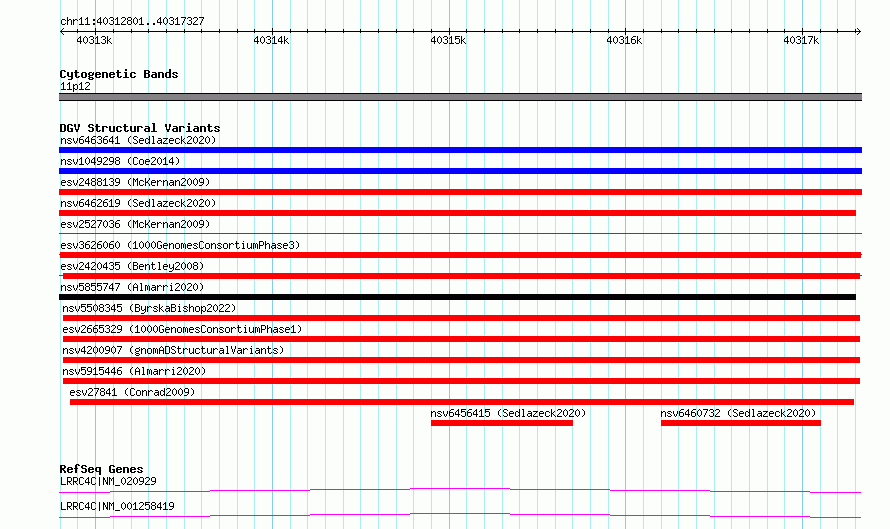The height and width of the screenshot is (529, 890).
Task: Click the black bar under nsv5855747
Action: [457, 297]
